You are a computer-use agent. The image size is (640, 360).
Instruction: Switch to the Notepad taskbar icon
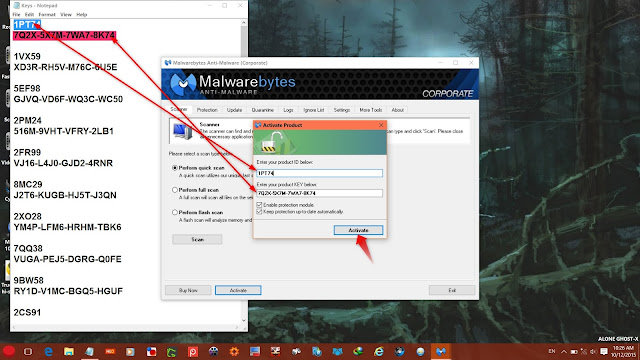pos(89,351)
